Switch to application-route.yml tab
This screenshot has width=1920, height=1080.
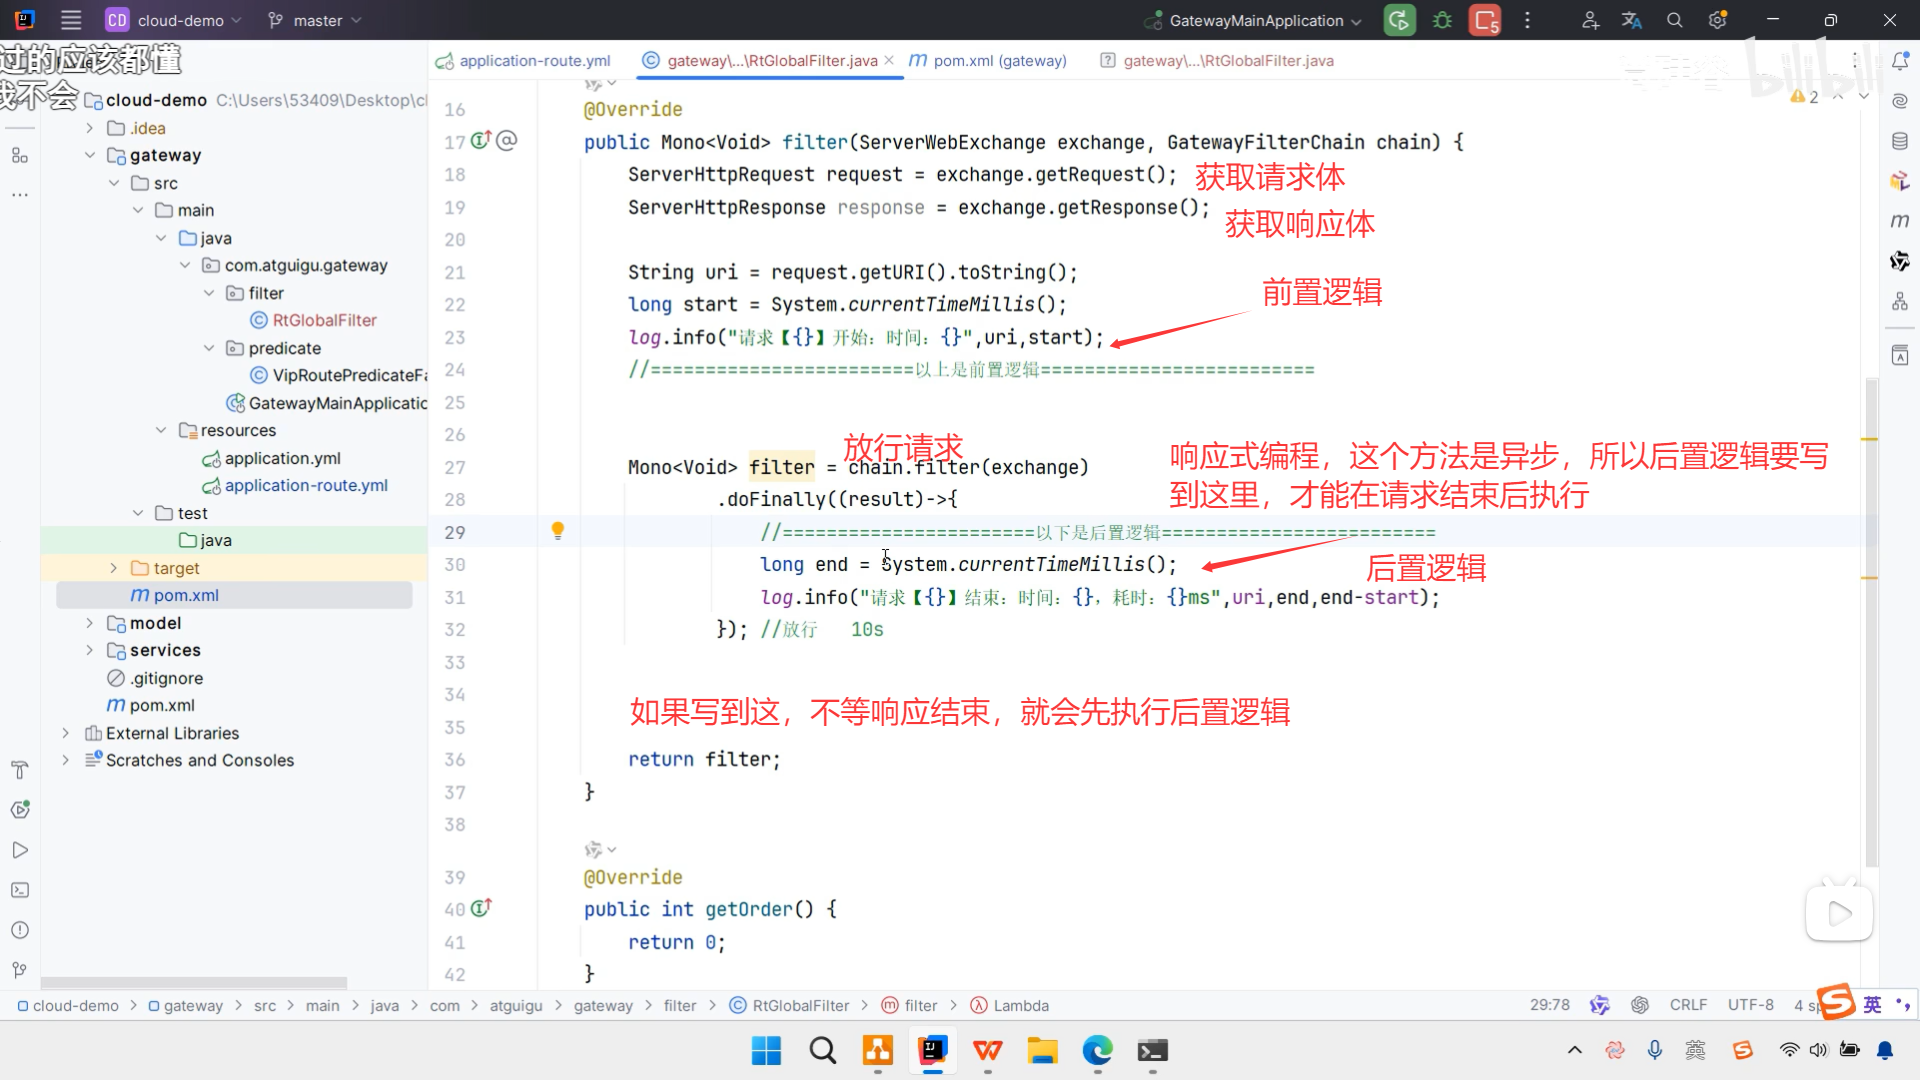coord(534,61)
